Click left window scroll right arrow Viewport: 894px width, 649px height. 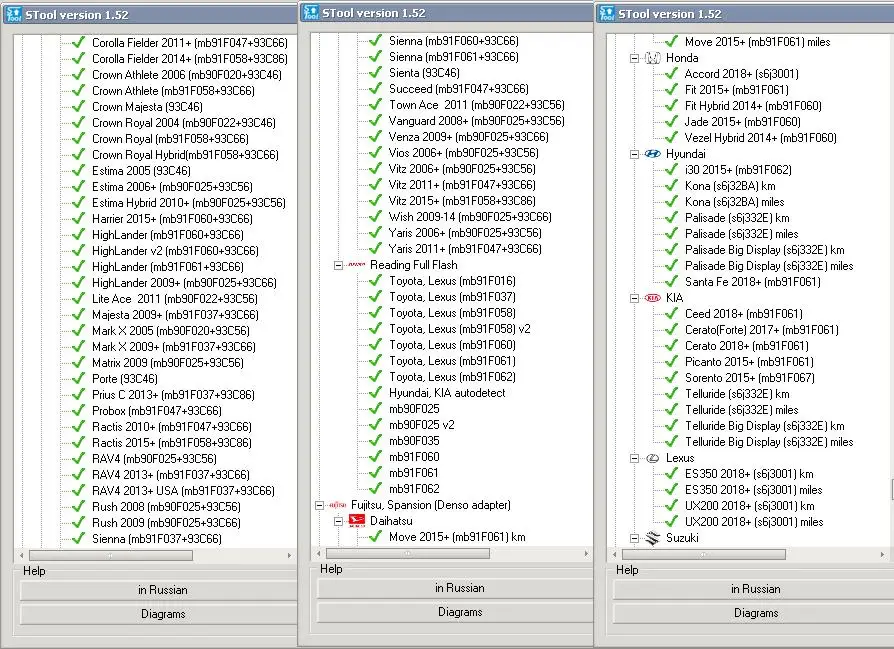[290, 555]
